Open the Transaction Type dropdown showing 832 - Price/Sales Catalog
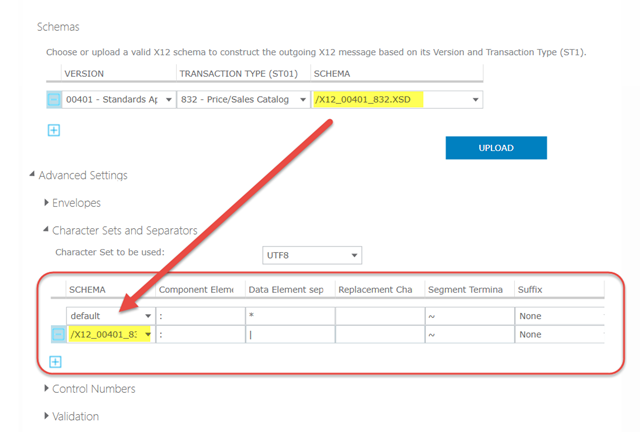Viewport: 640px width, 432px height. [x=243, y=99]
